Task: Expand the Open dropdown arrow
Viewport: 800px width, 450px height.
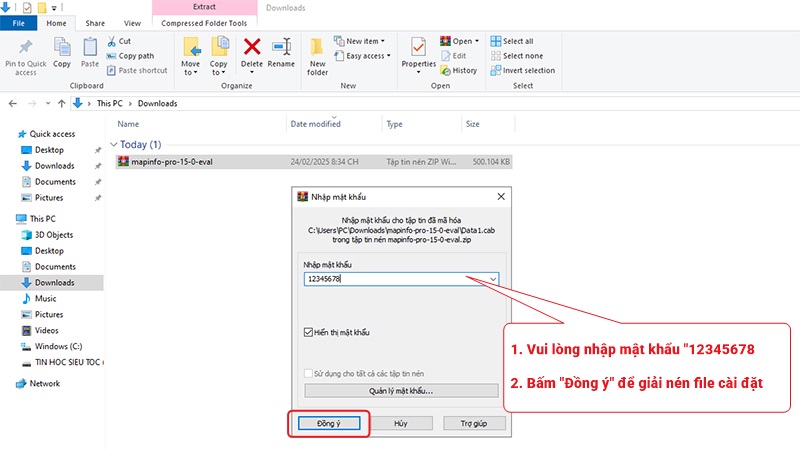Action: point(477,41)
